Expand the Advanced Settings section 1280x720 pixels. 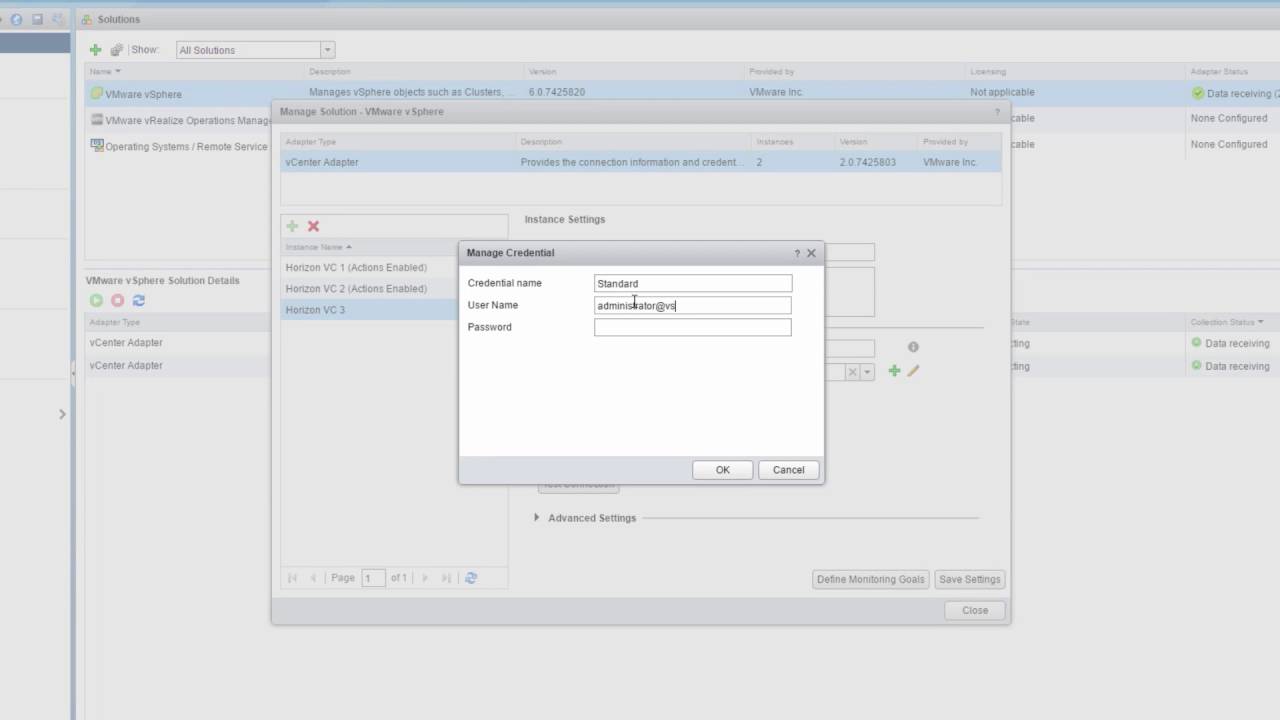point(537,518)
